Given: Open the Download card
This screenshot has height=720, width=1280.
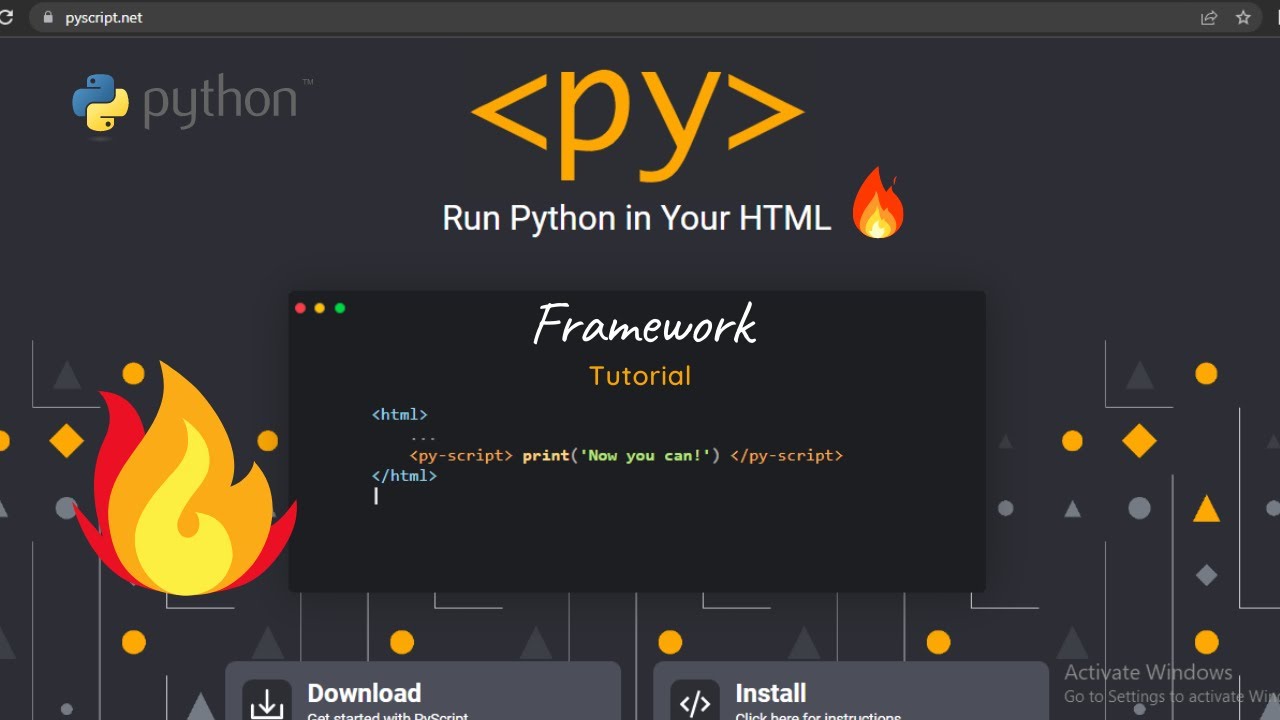Looking at the screenshot, I should (423, 691).
